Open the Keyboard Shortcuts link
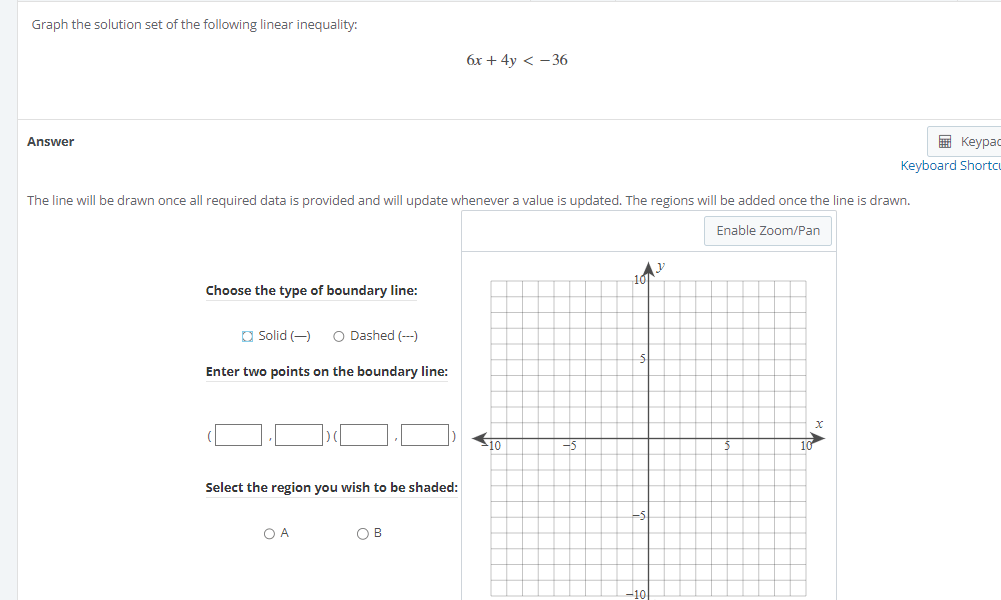This screenshot has width=1001, height=600. pos(951,165)
